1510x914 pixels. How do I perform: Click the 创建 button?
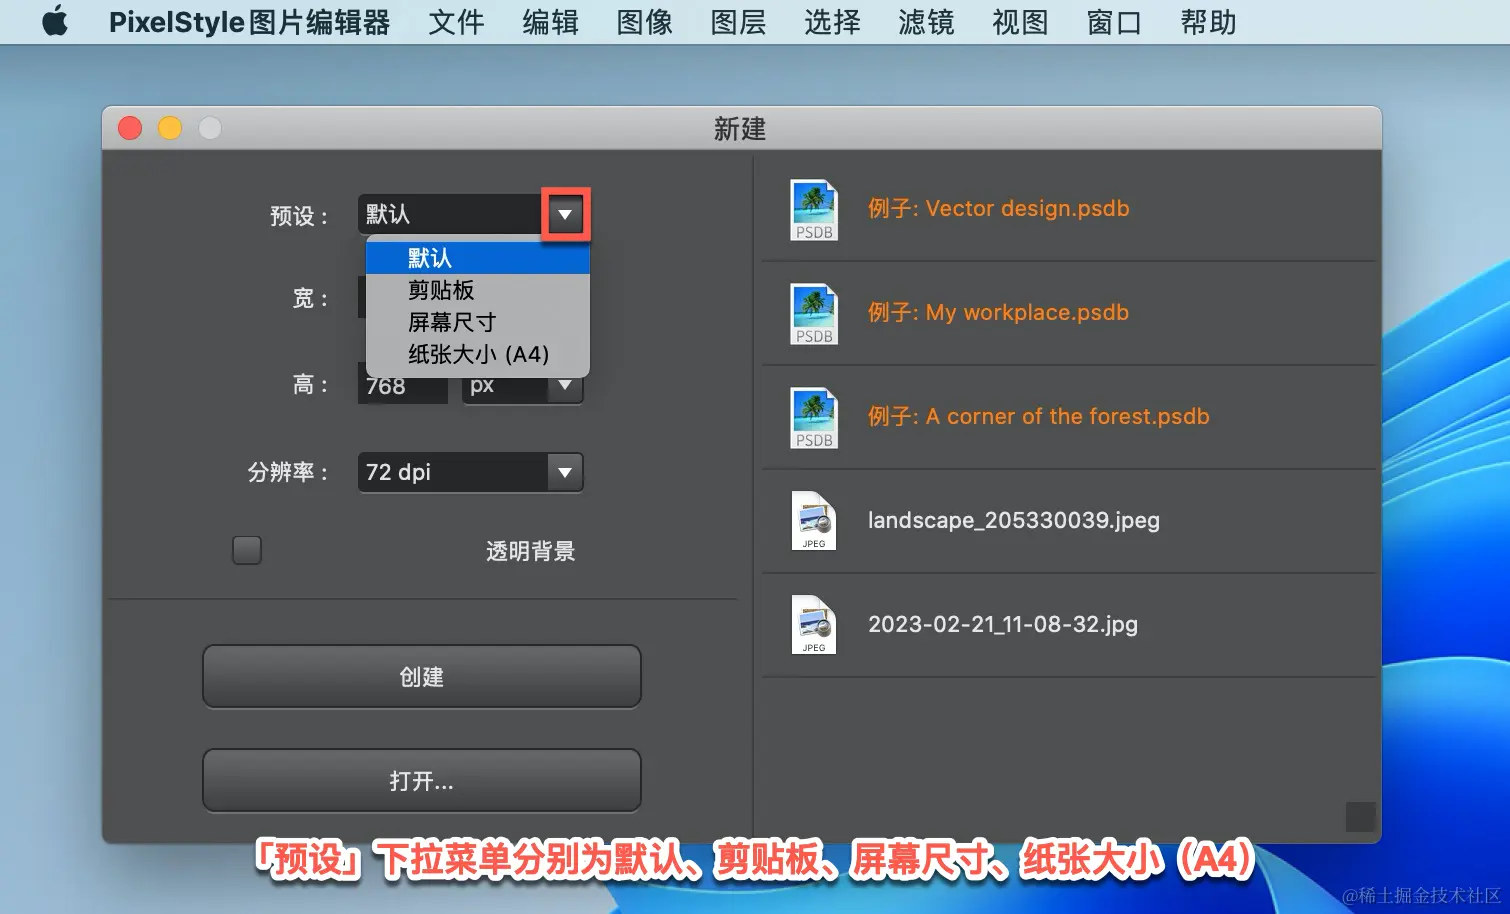coord(421,677)
